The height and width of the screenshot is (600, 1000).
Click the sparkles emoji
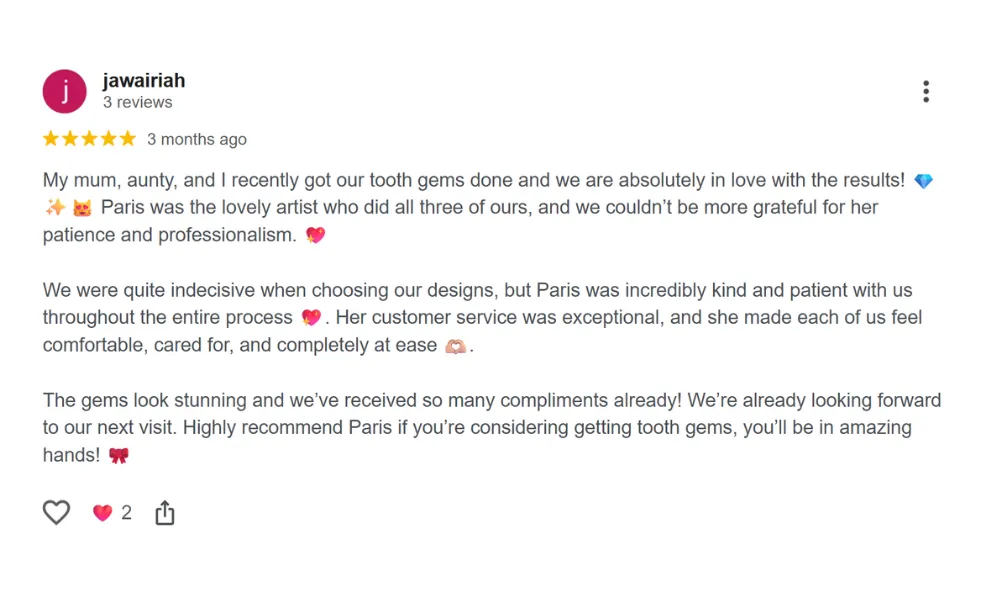[x=56, y=208]
